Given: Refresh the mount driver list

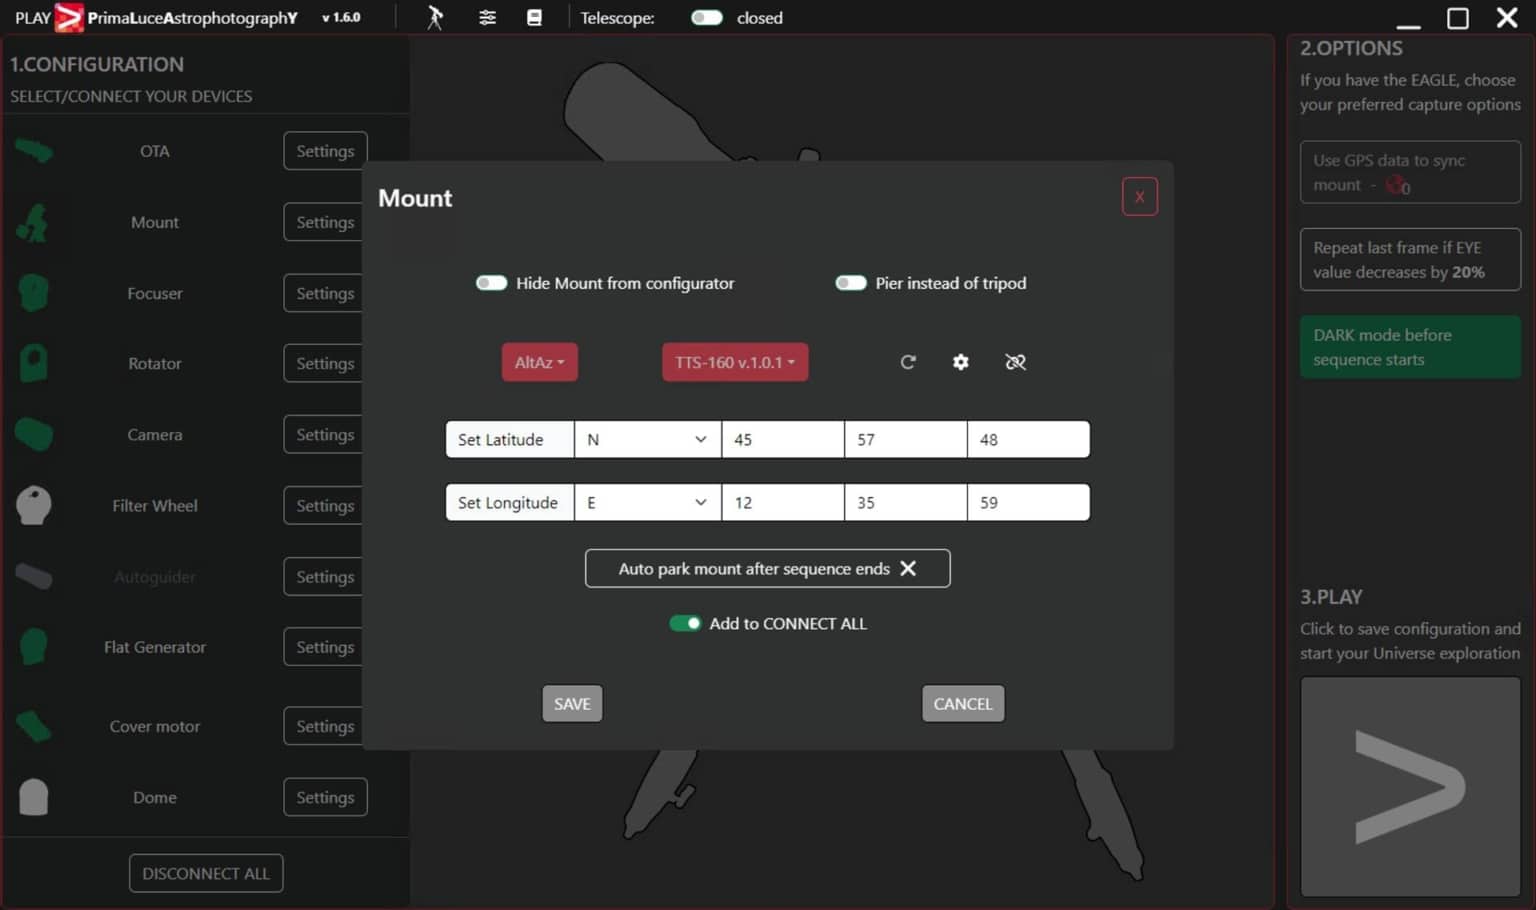Looking at the screenshot, I should click(908, 362).
